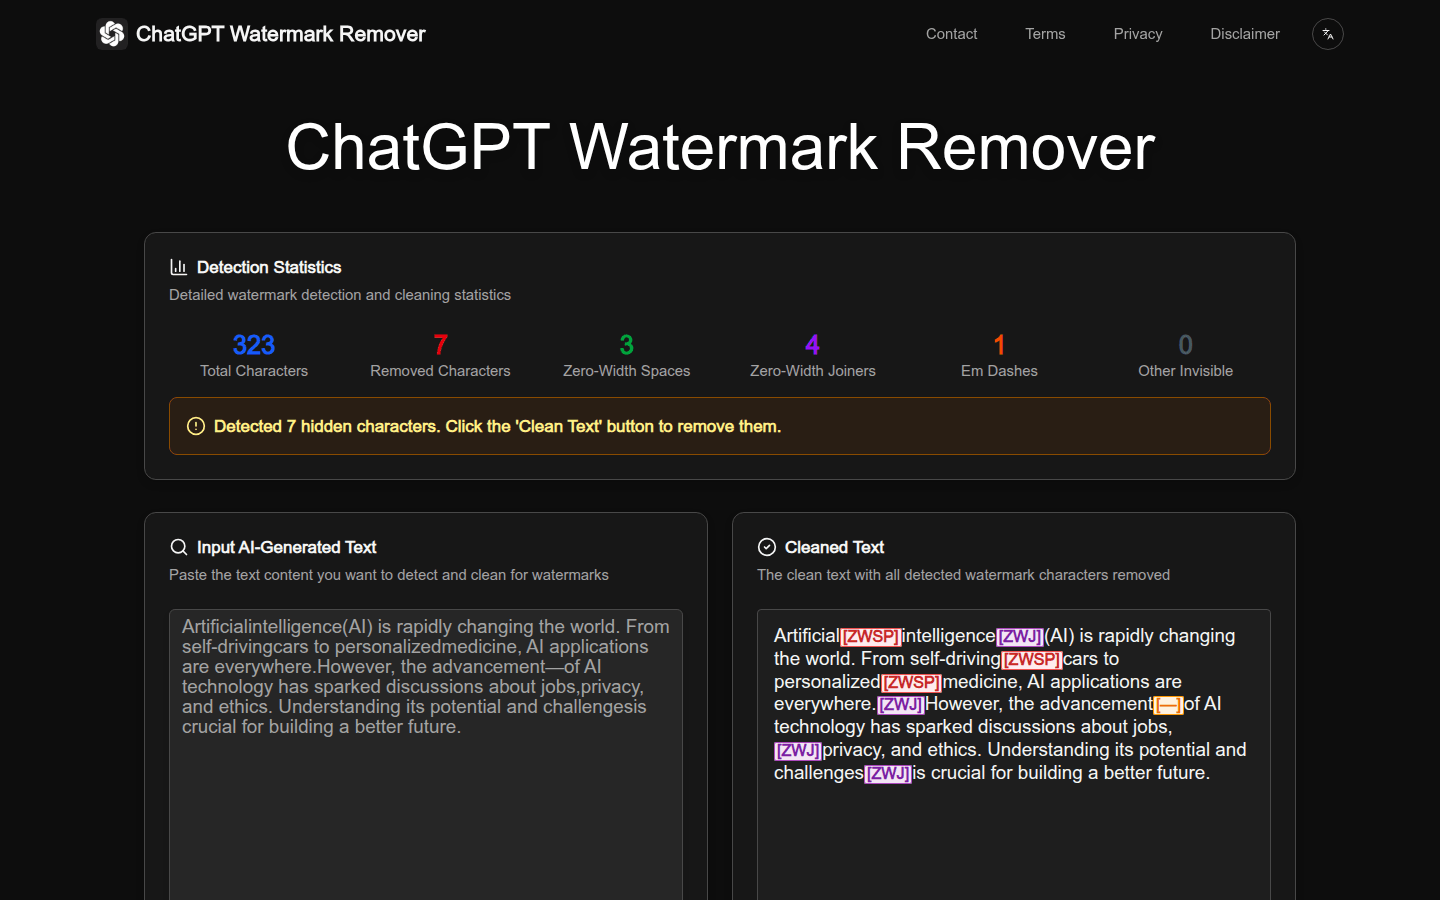Click the orange em dash marker in cleaned text
This screenshot has height=900, width=1440.
[1168, 704]
